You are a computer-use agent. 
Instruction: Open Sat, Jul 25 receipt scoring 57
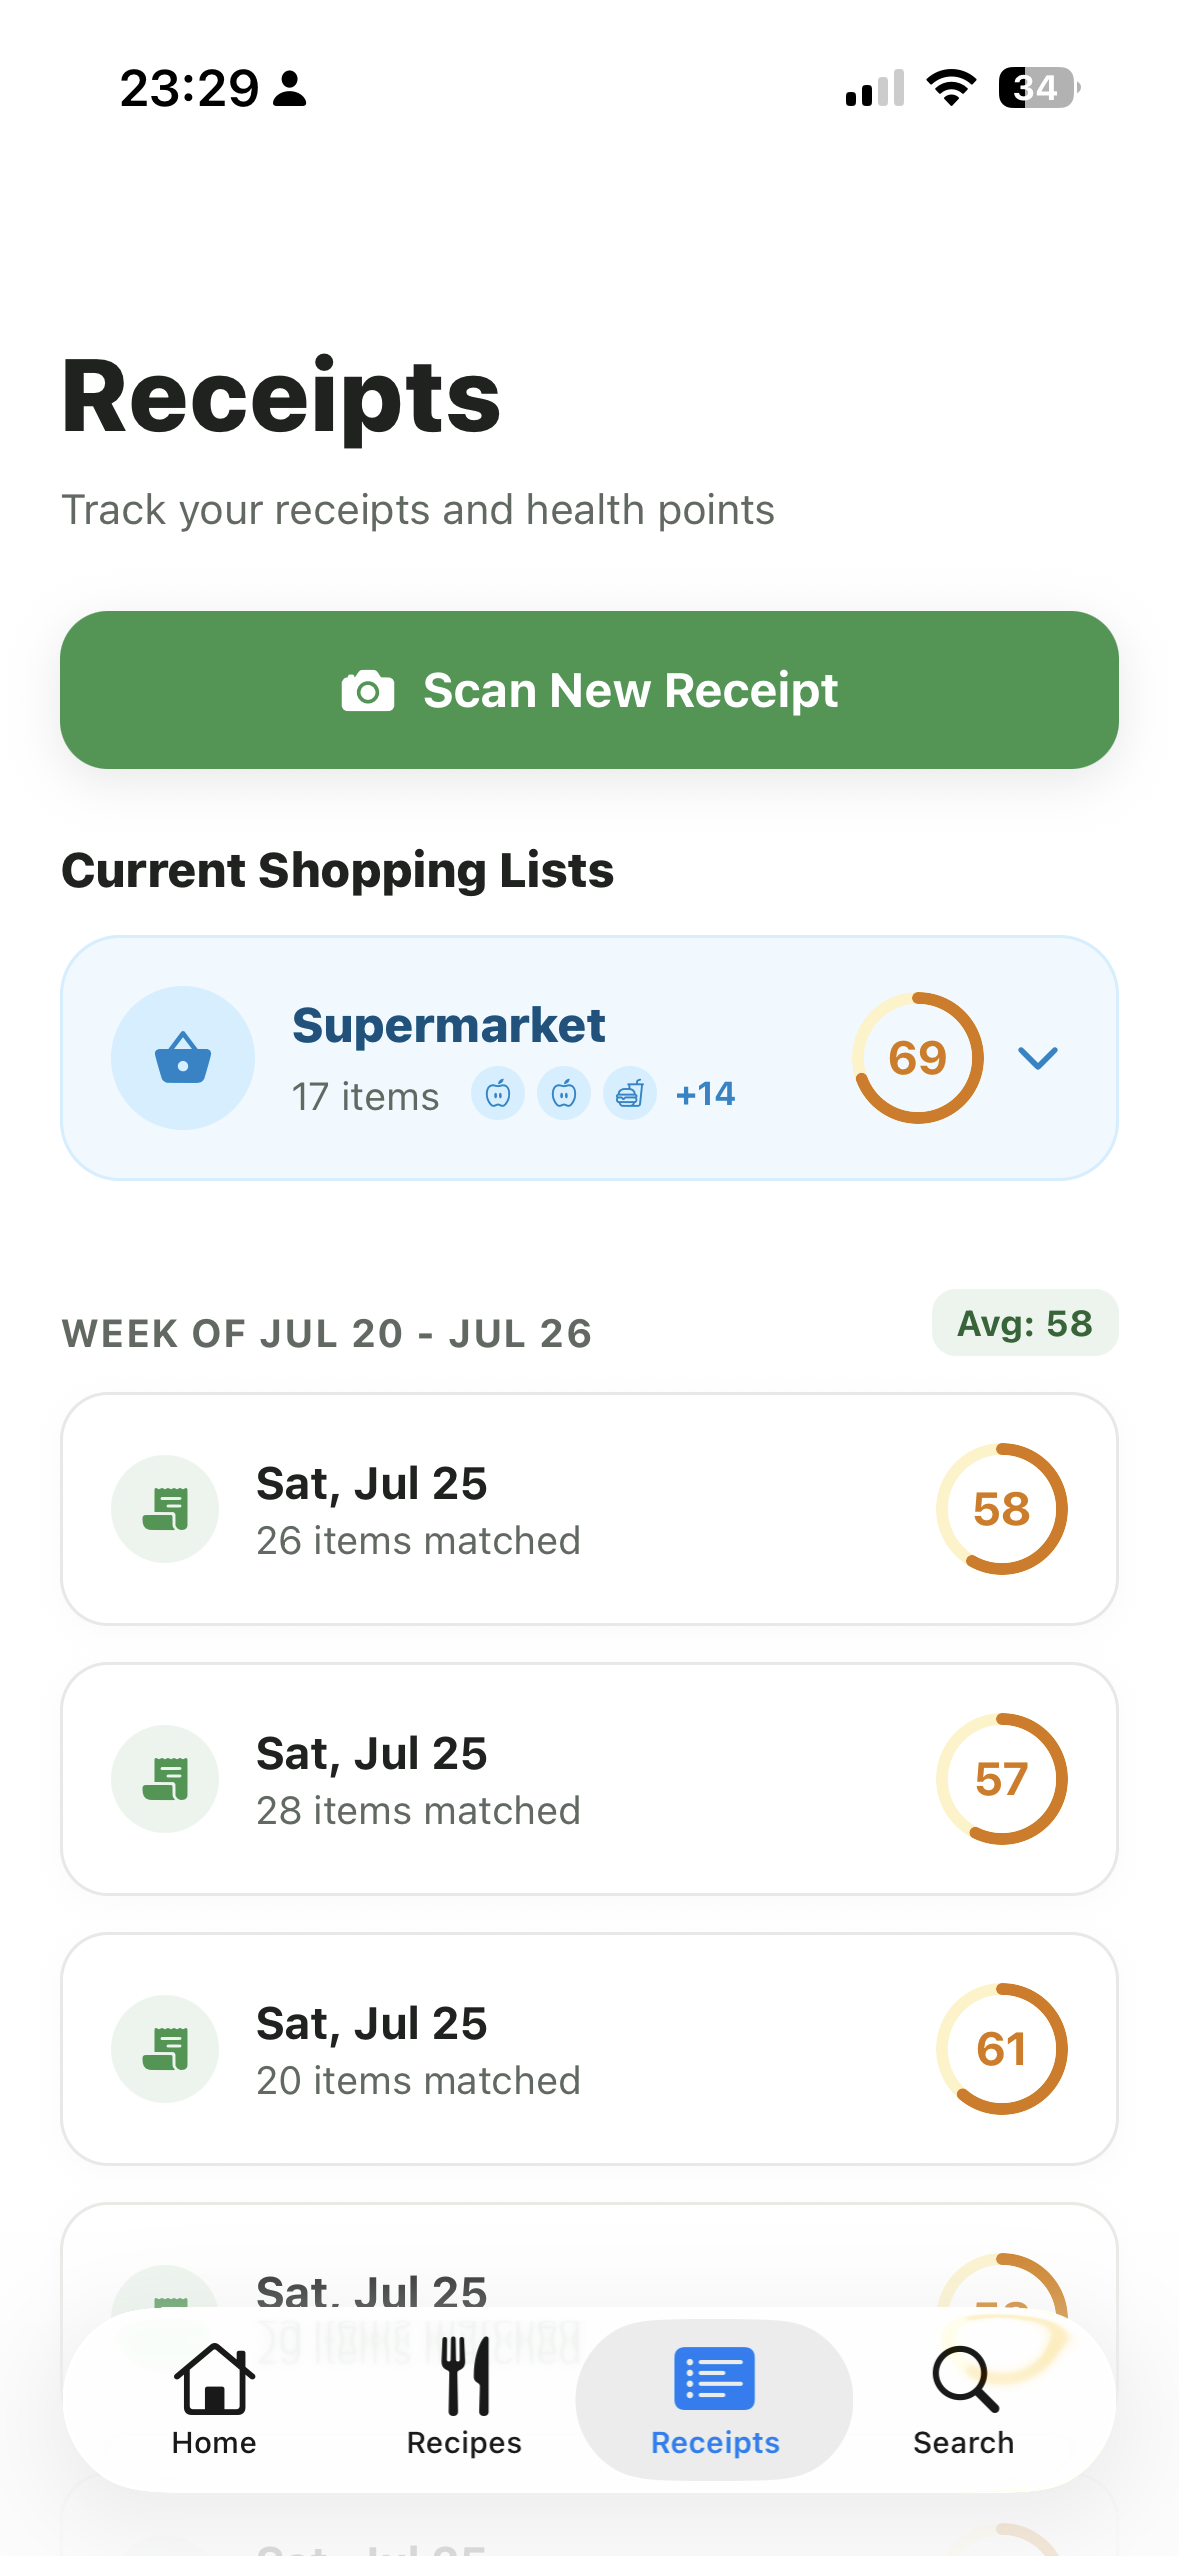(589, 1779)
